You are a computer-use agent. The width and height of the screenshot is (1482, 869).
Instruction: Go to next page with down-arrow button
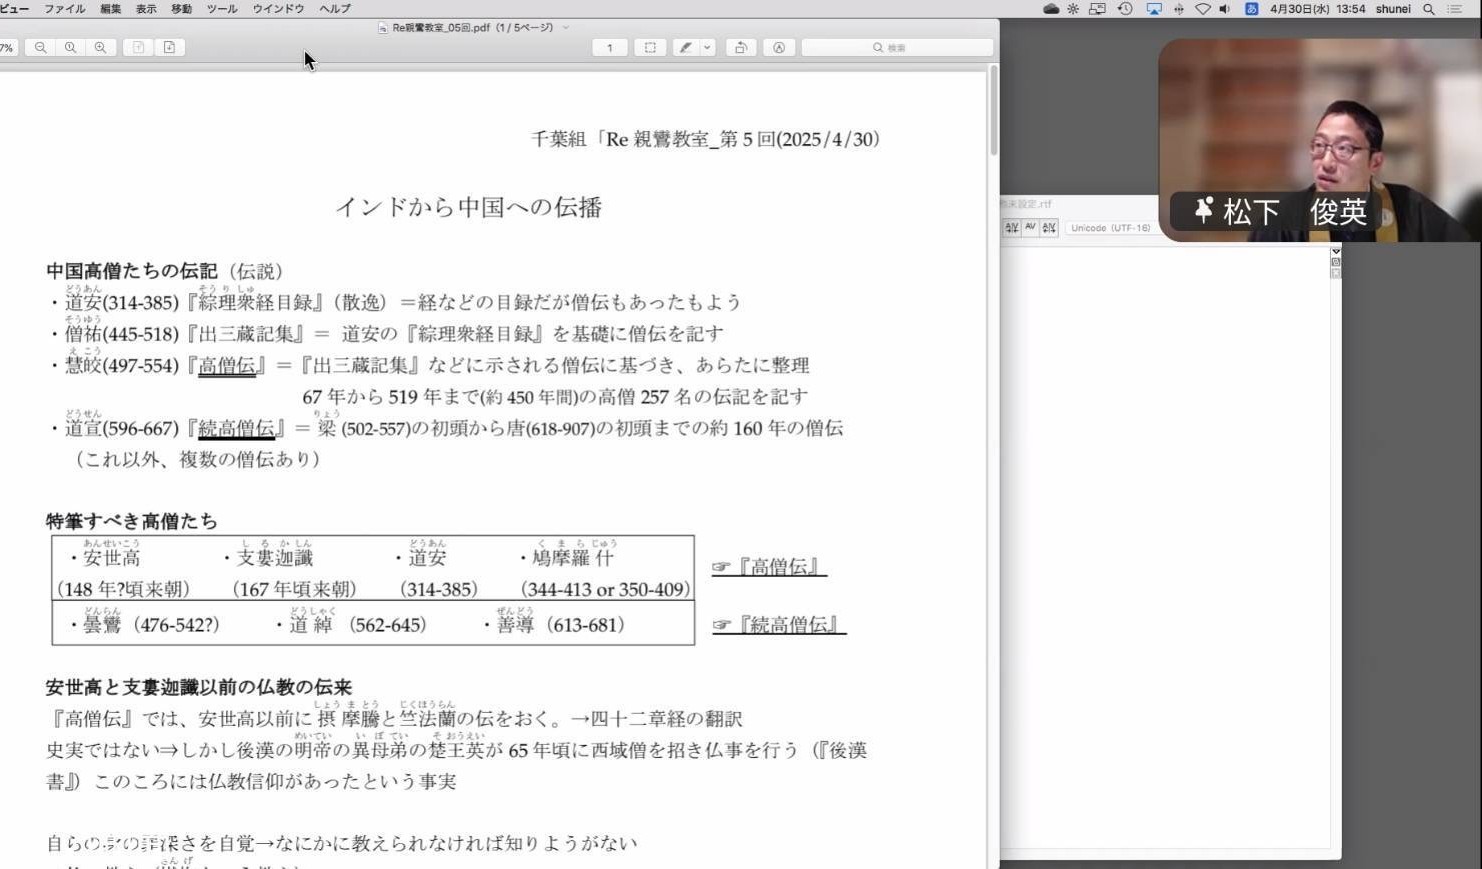coord(169,47)
